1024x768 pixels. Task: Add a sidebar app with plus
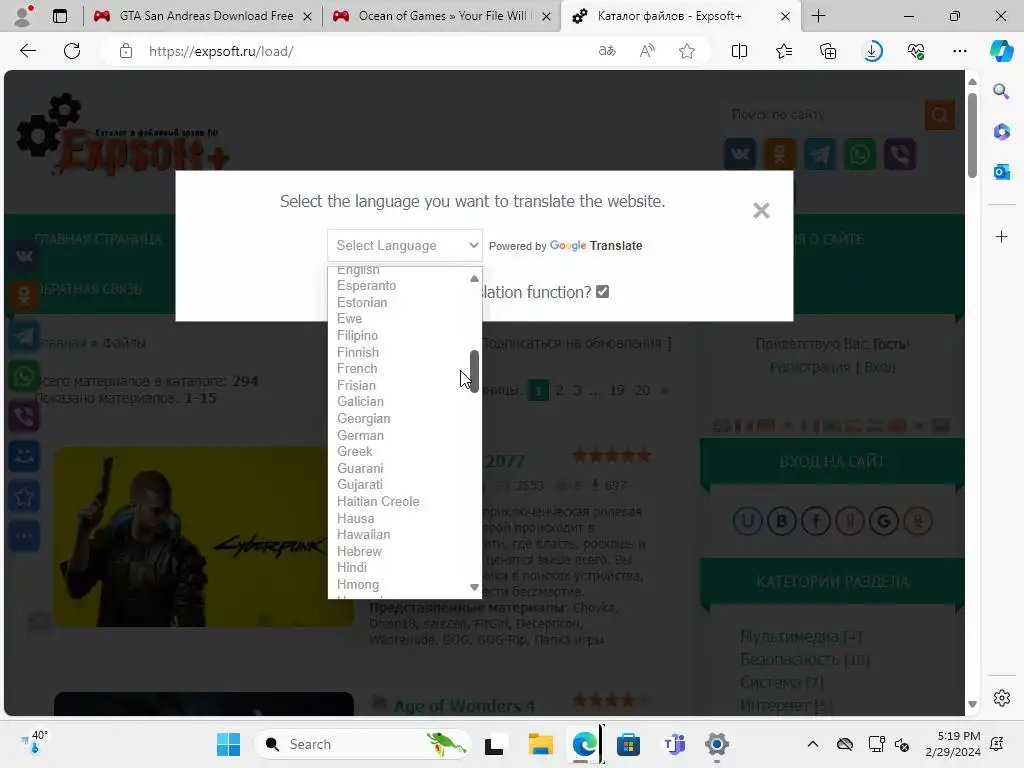click(1001, 236)
